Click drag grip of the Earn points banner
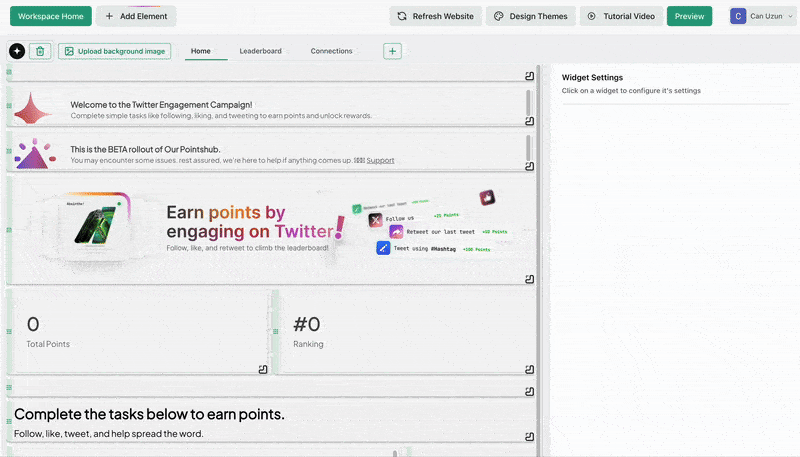The image size is (800, 457). [9, 230]
